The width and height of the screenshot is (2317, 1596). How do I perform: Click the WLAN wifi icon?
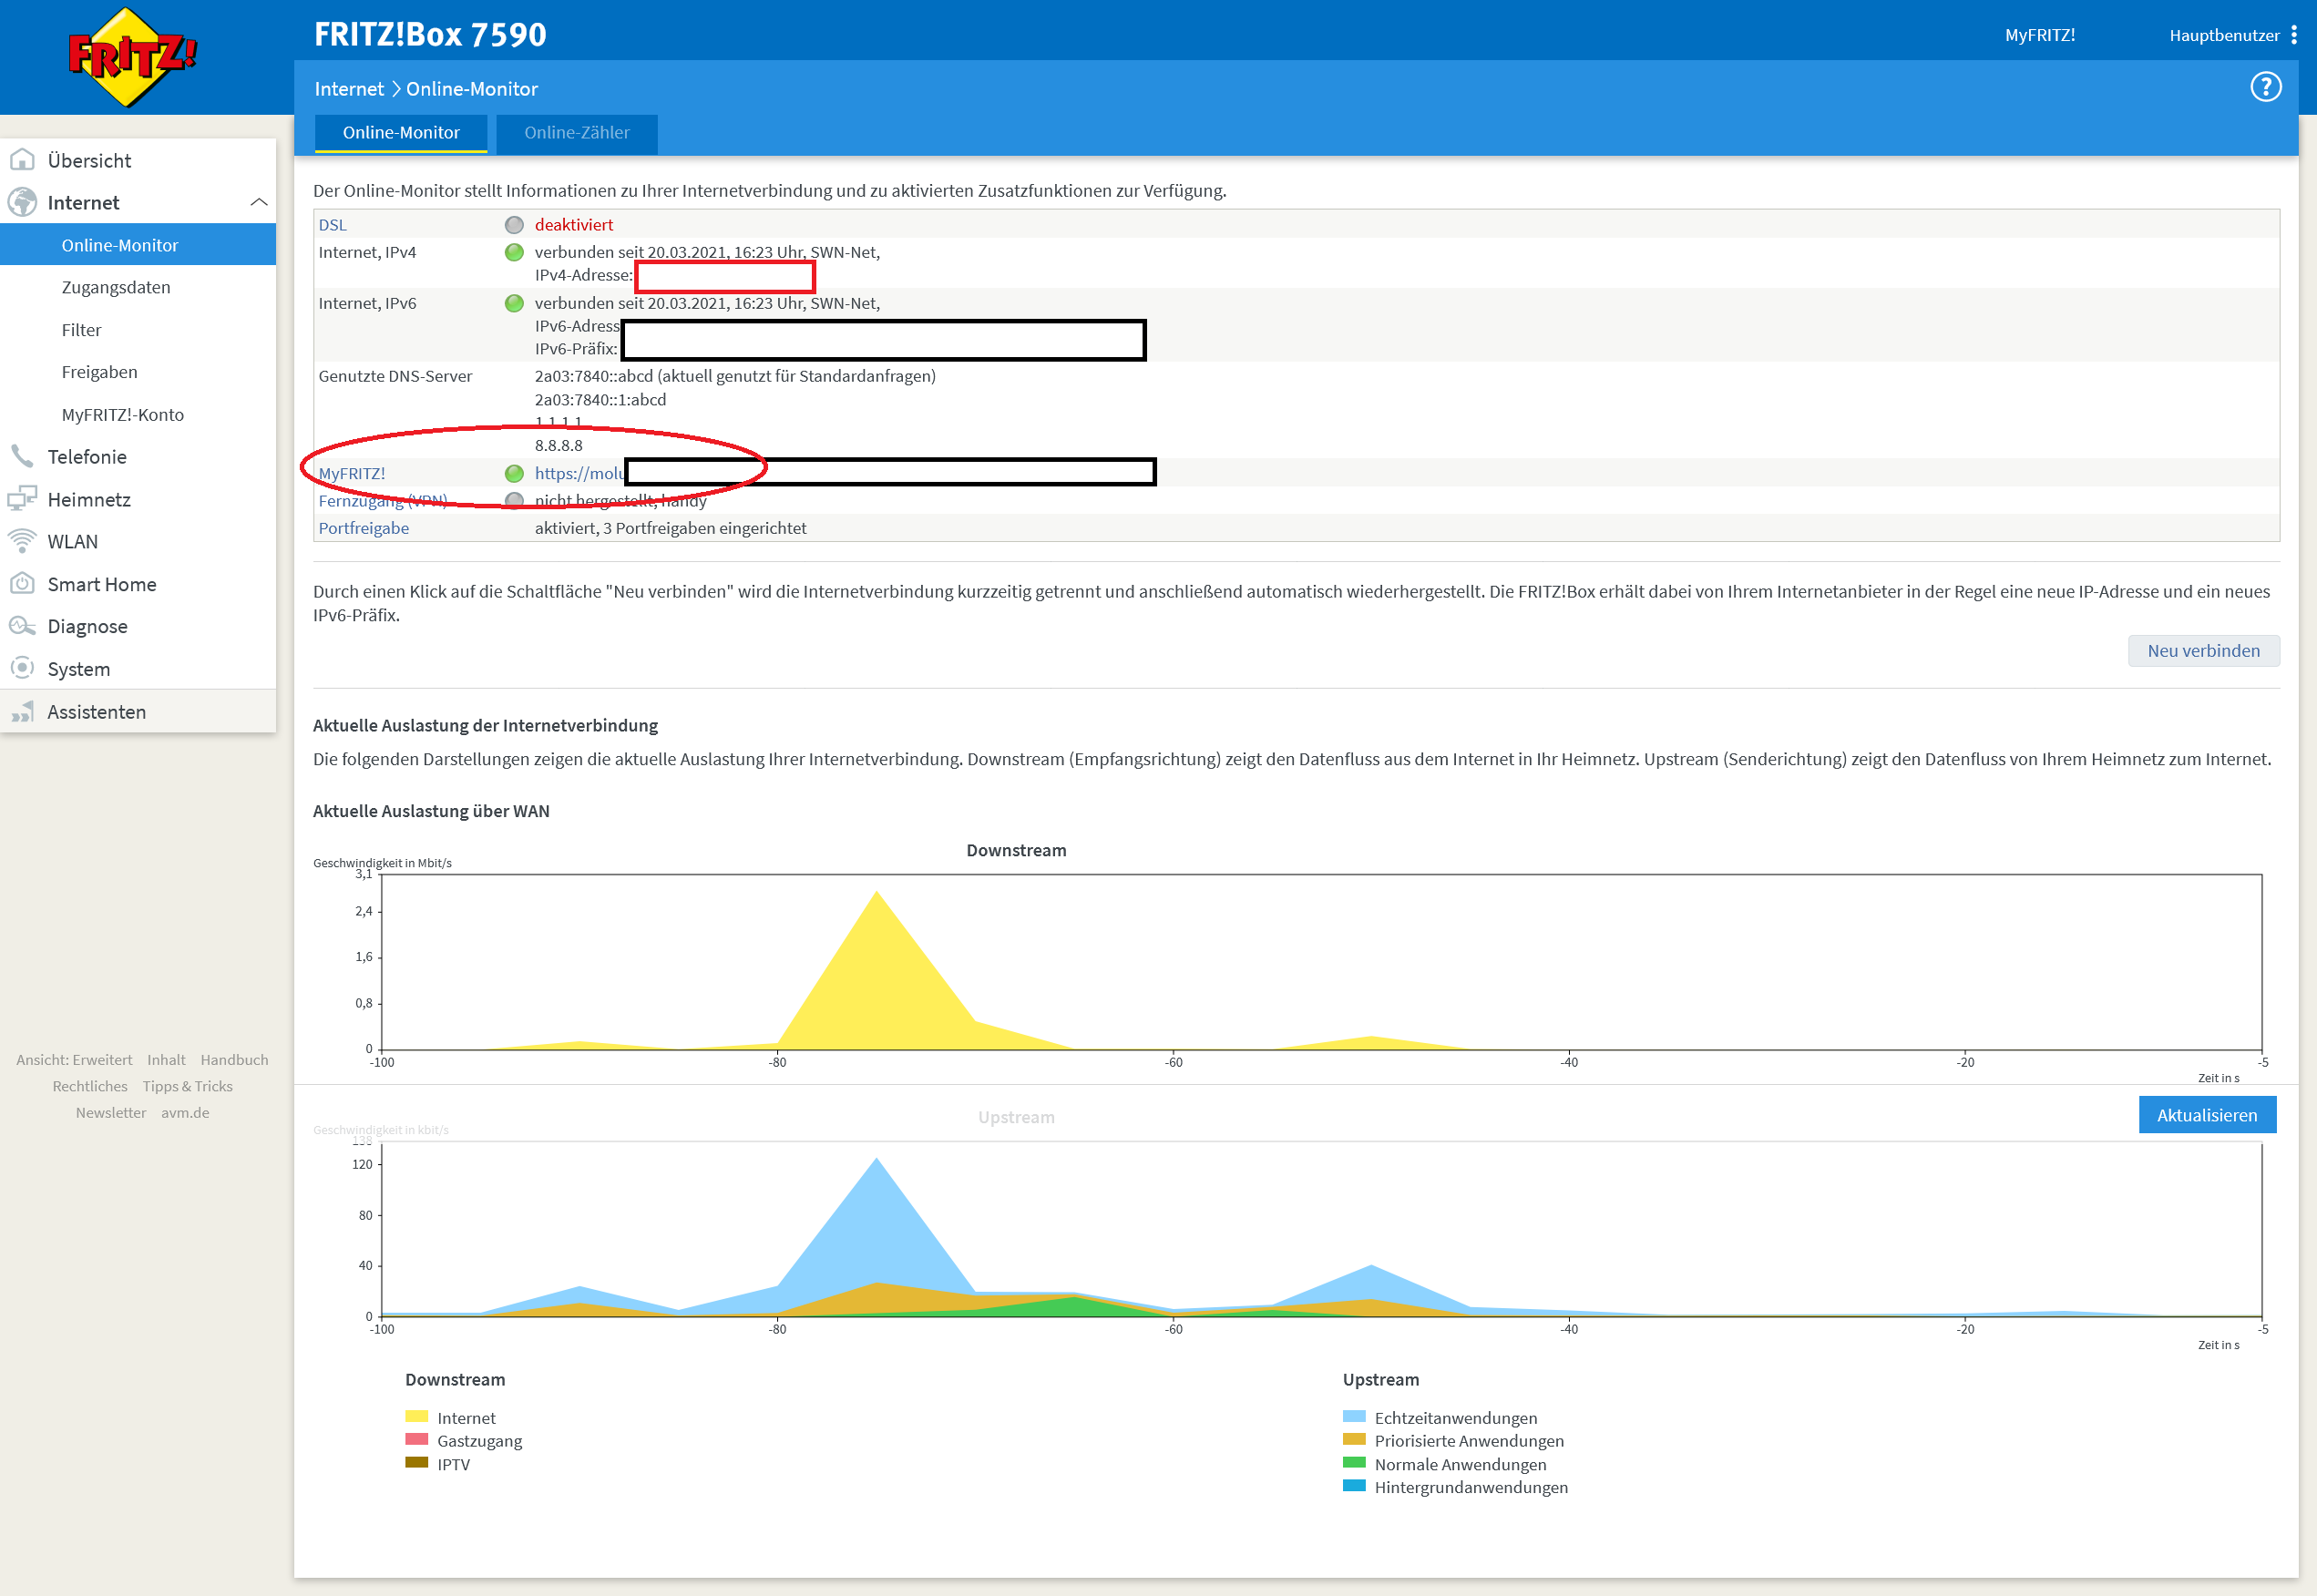pyautogui.click(x=22, y=541)
